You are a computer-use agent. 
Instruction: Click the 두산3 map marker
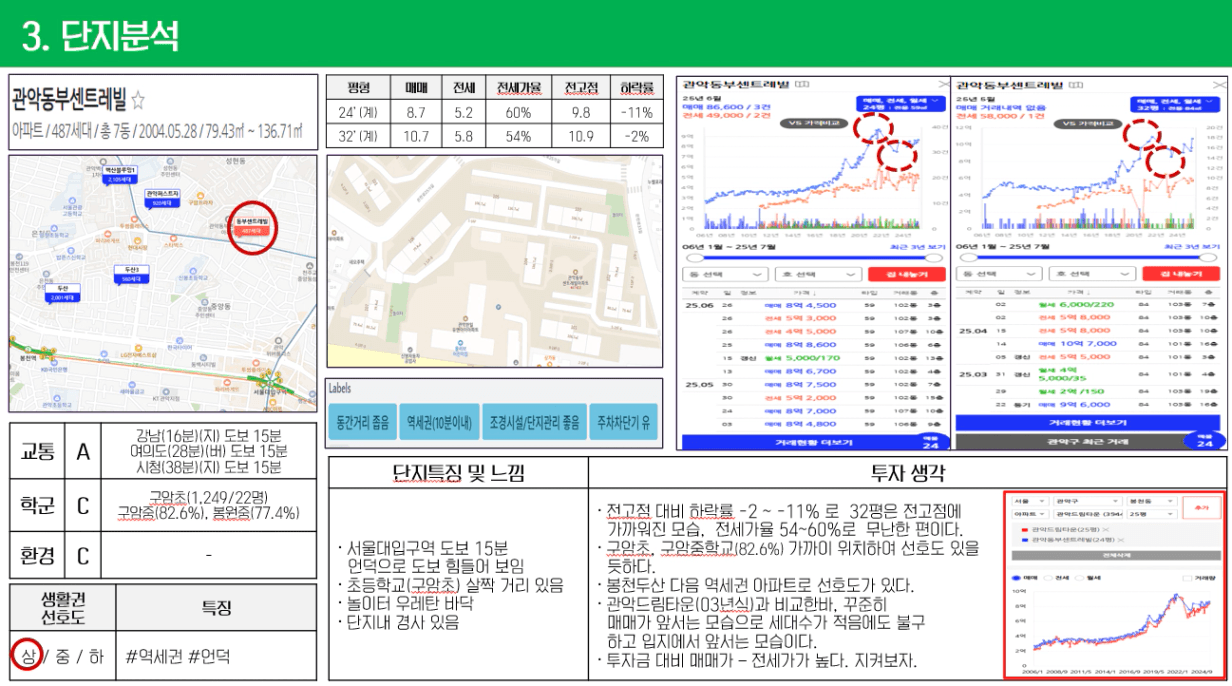coord(130,274)
